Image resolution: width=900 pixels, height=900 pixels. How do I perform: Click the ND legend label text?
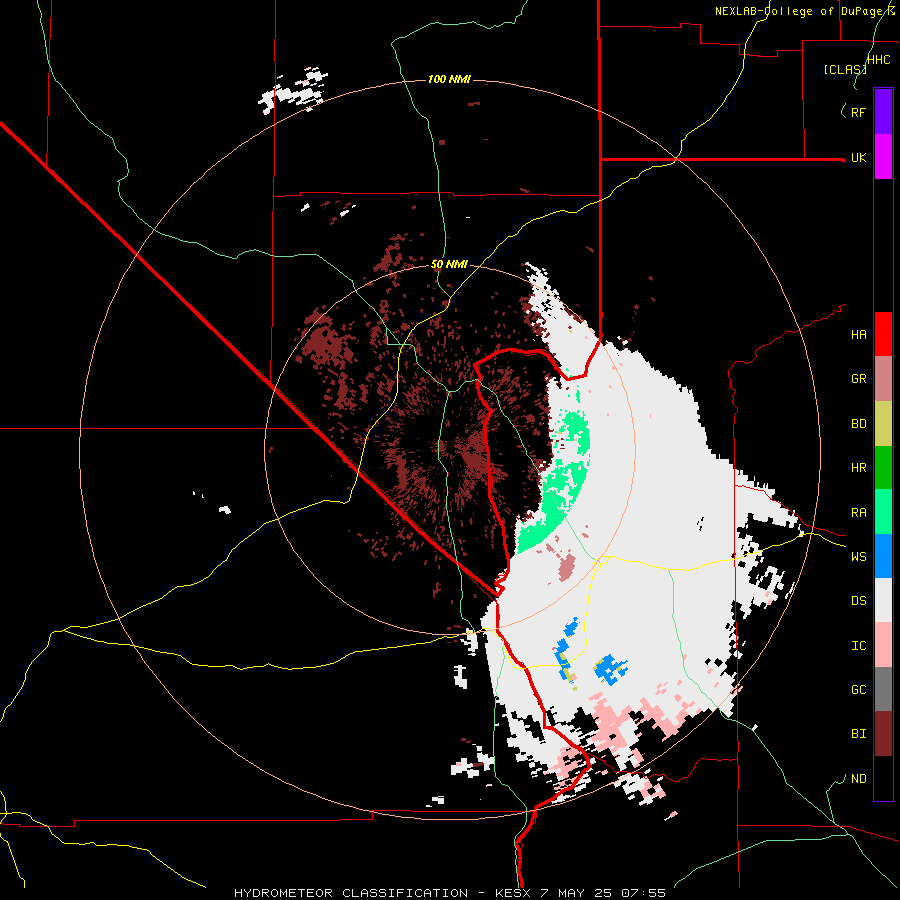(x=858, y=779)
